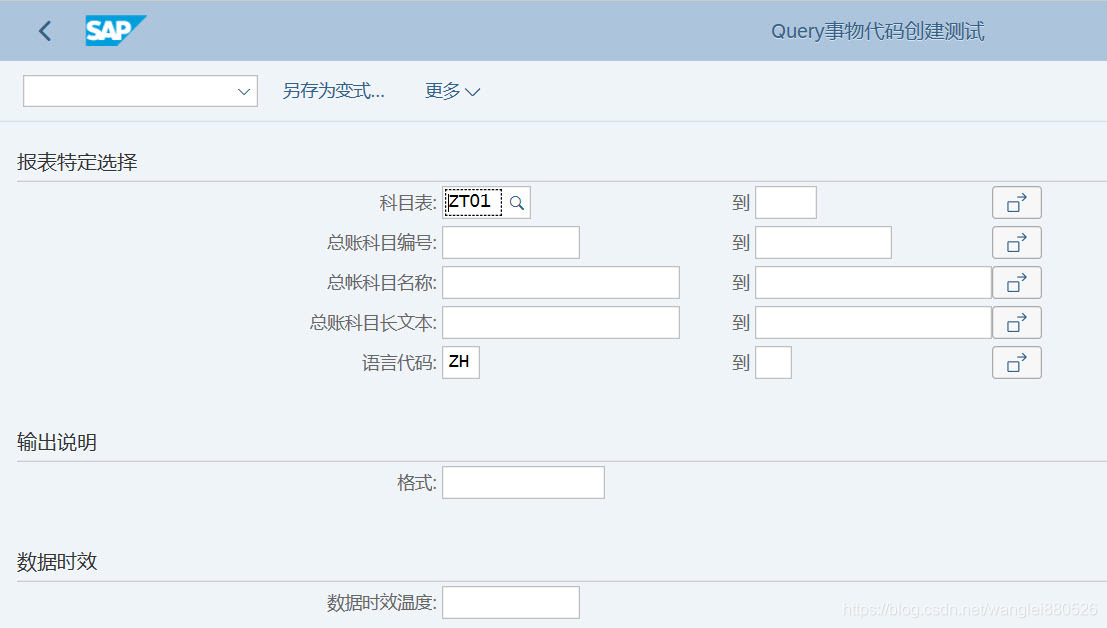
Task: Click the 总账科目长文本 input field
Action: click(560, 322)
